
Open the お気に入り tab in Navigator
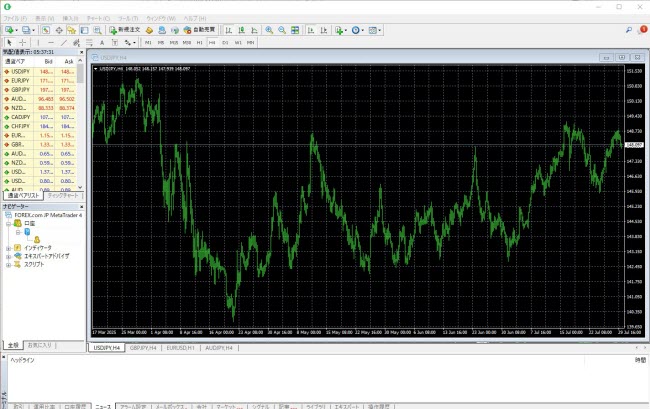click(39, 345)
